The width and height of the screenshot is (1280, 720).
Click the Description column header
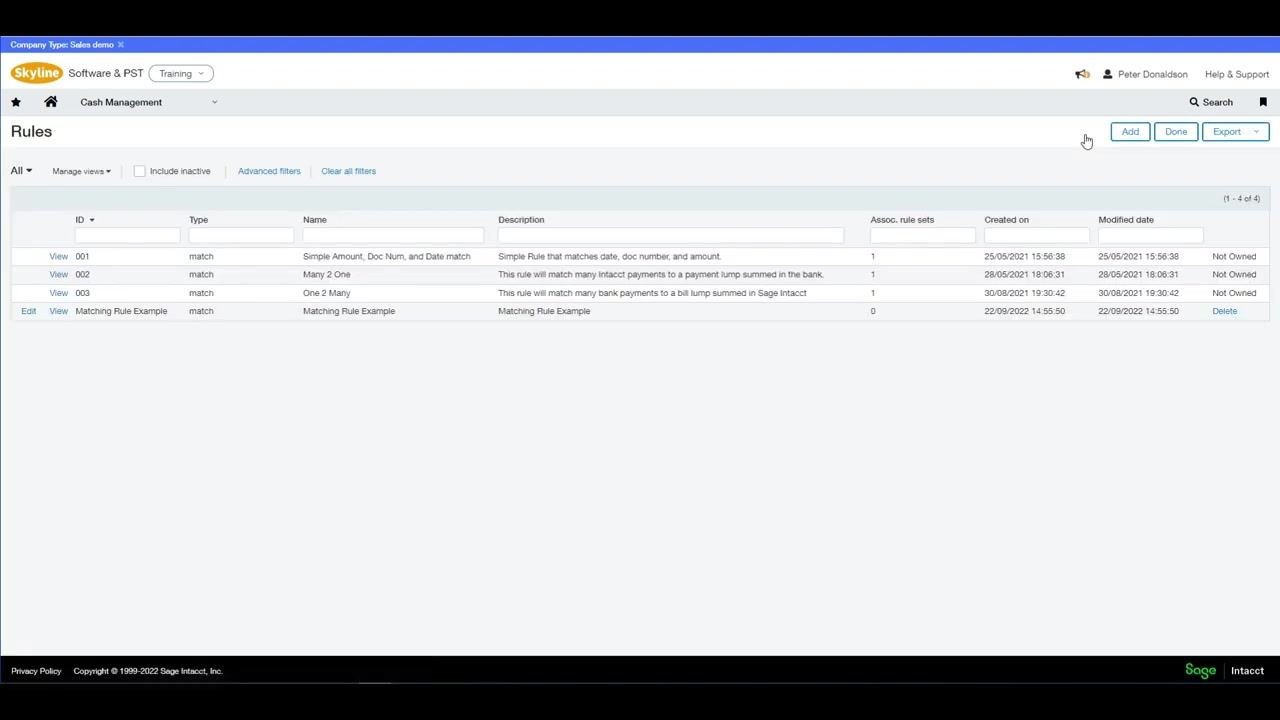pyautogui.click(x=521, y=220)
